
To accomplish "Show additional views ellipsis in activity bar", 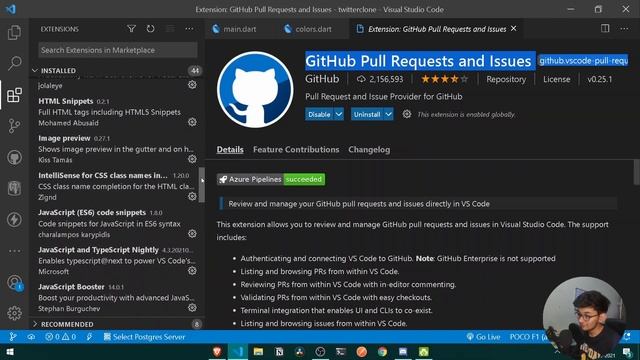I will click(14, 251).
